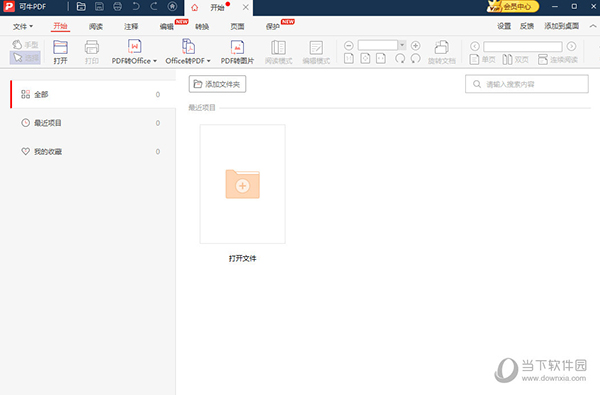Toggle 连续阅读 continuous reading
The image size is (600, 395).
click(558, 59)
